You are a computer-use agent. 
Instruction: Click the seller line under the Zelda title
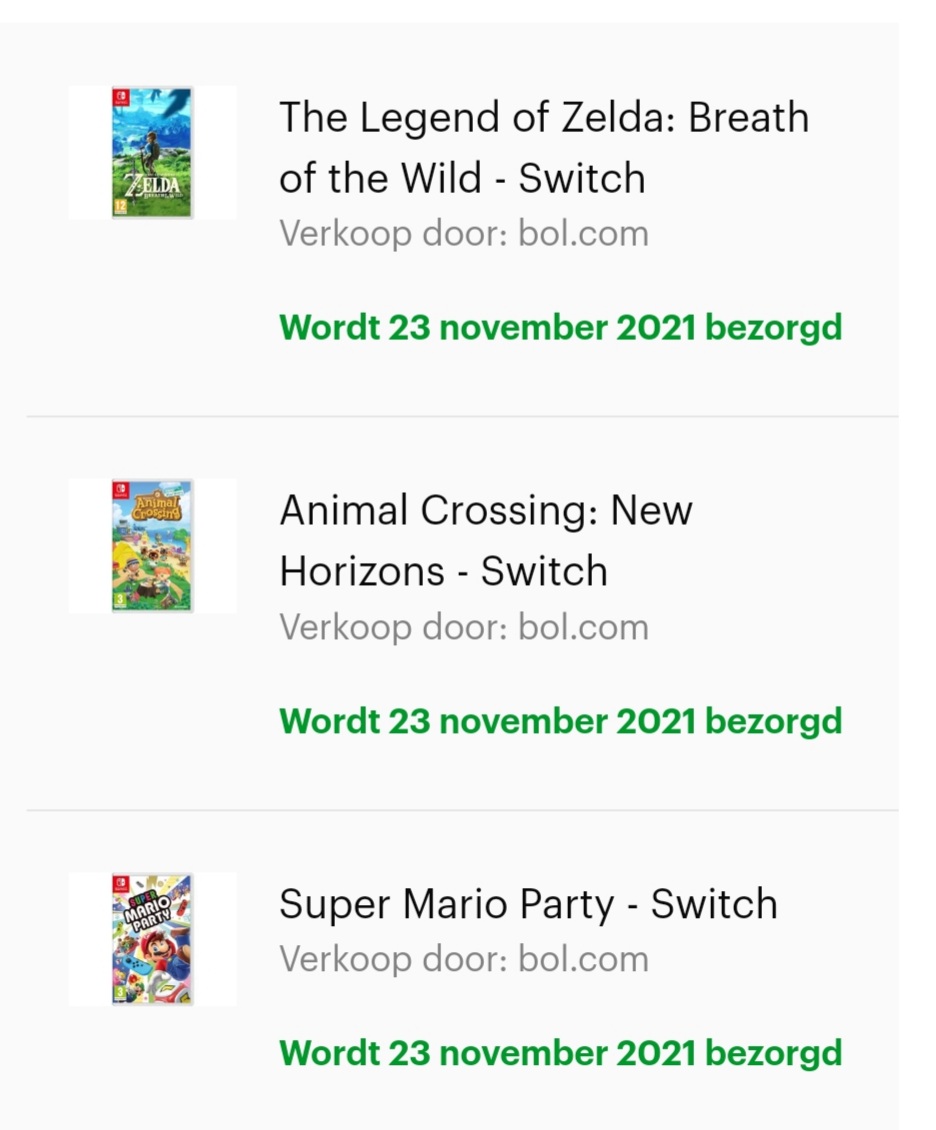(463, 234)
